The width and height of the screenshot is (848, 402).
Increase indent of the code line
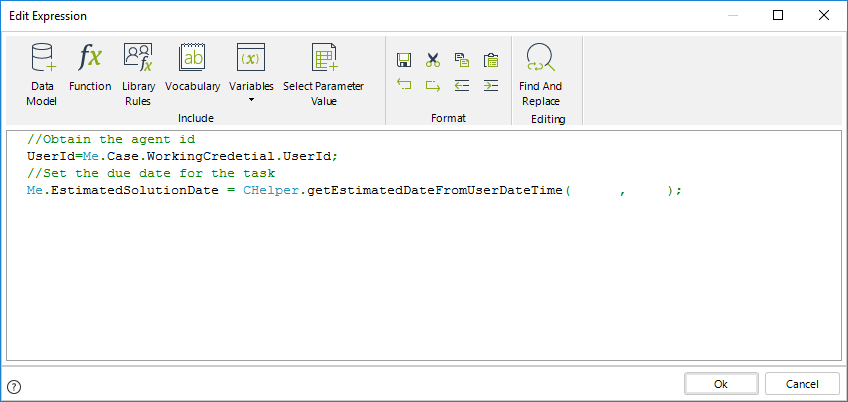490,85
